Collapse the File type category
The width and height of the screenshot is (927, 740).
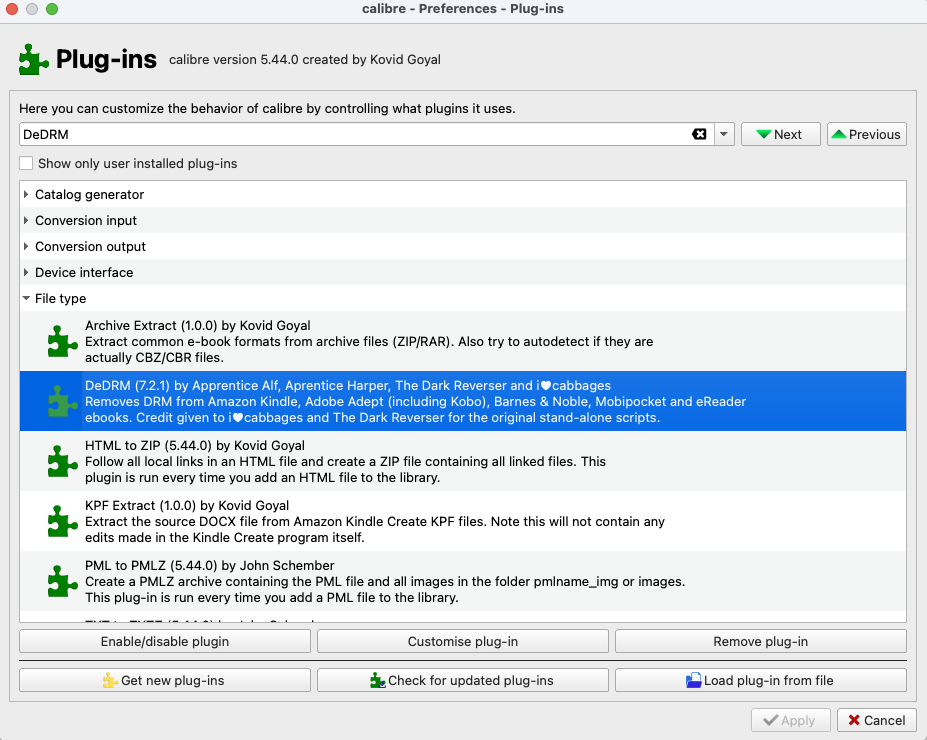click(x=26, y=299)
